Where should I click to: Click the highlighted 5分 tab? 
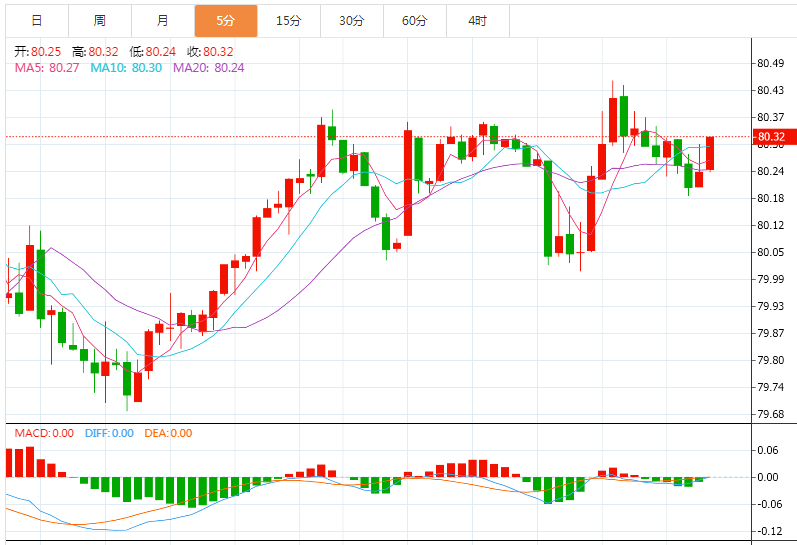(226, 20)
